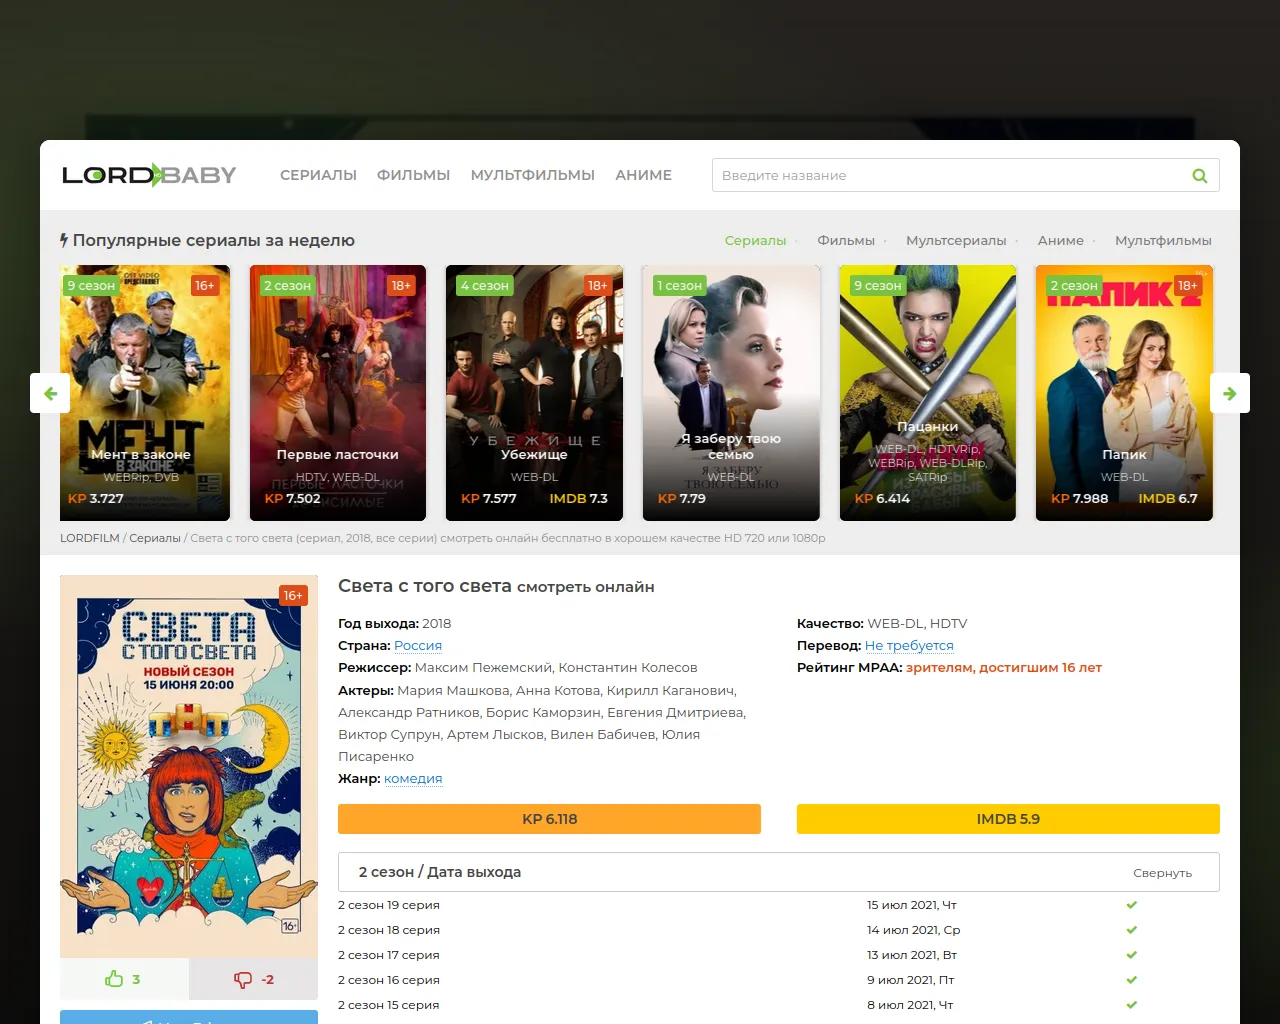Click the LordBaby logo
The image size is (1280, 1024).
148,174
